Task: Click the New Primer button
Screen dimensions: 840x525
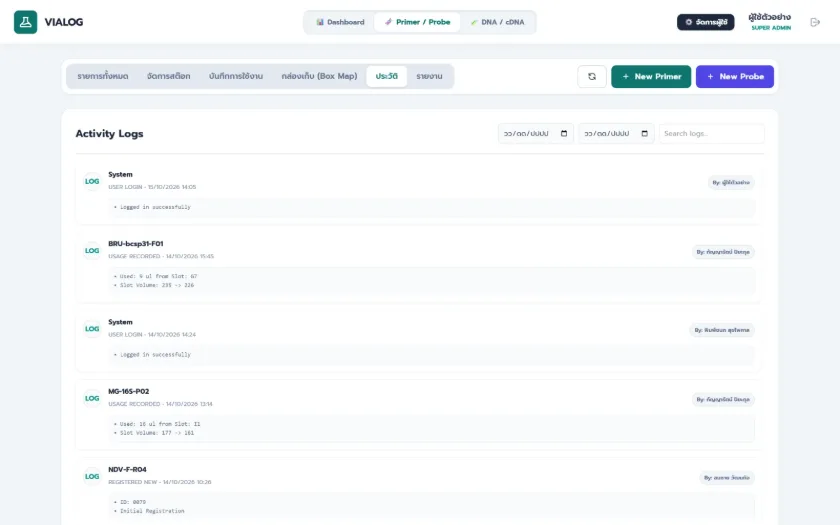Action: pyautogui.click(x=651, y=77)
